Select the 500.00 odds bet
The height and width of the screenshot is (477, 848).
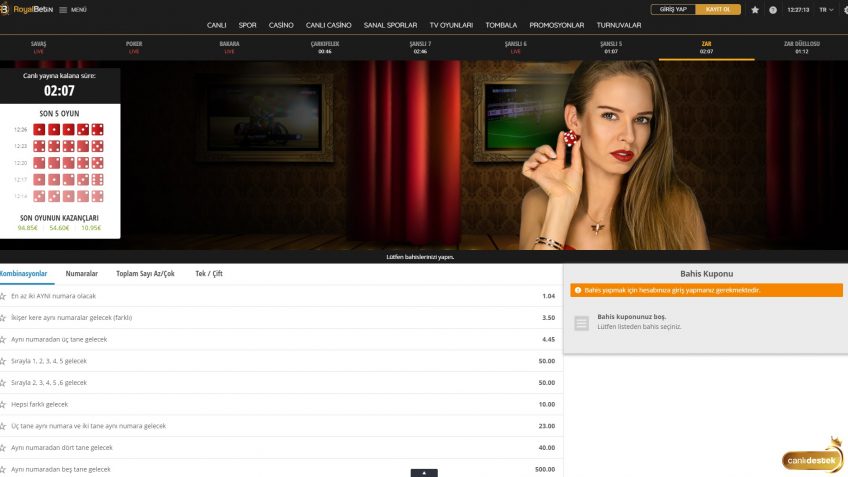[x=545, y=469]
